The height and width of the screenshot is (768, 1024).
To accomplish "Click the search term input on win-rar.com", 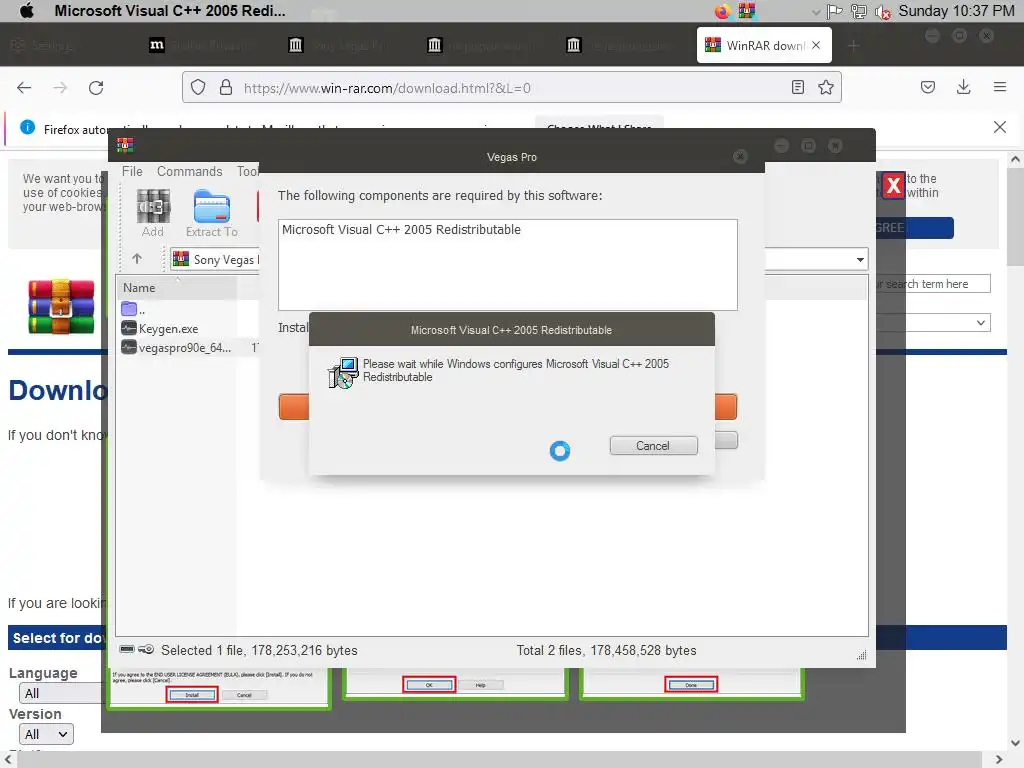I will pos(933,284).
